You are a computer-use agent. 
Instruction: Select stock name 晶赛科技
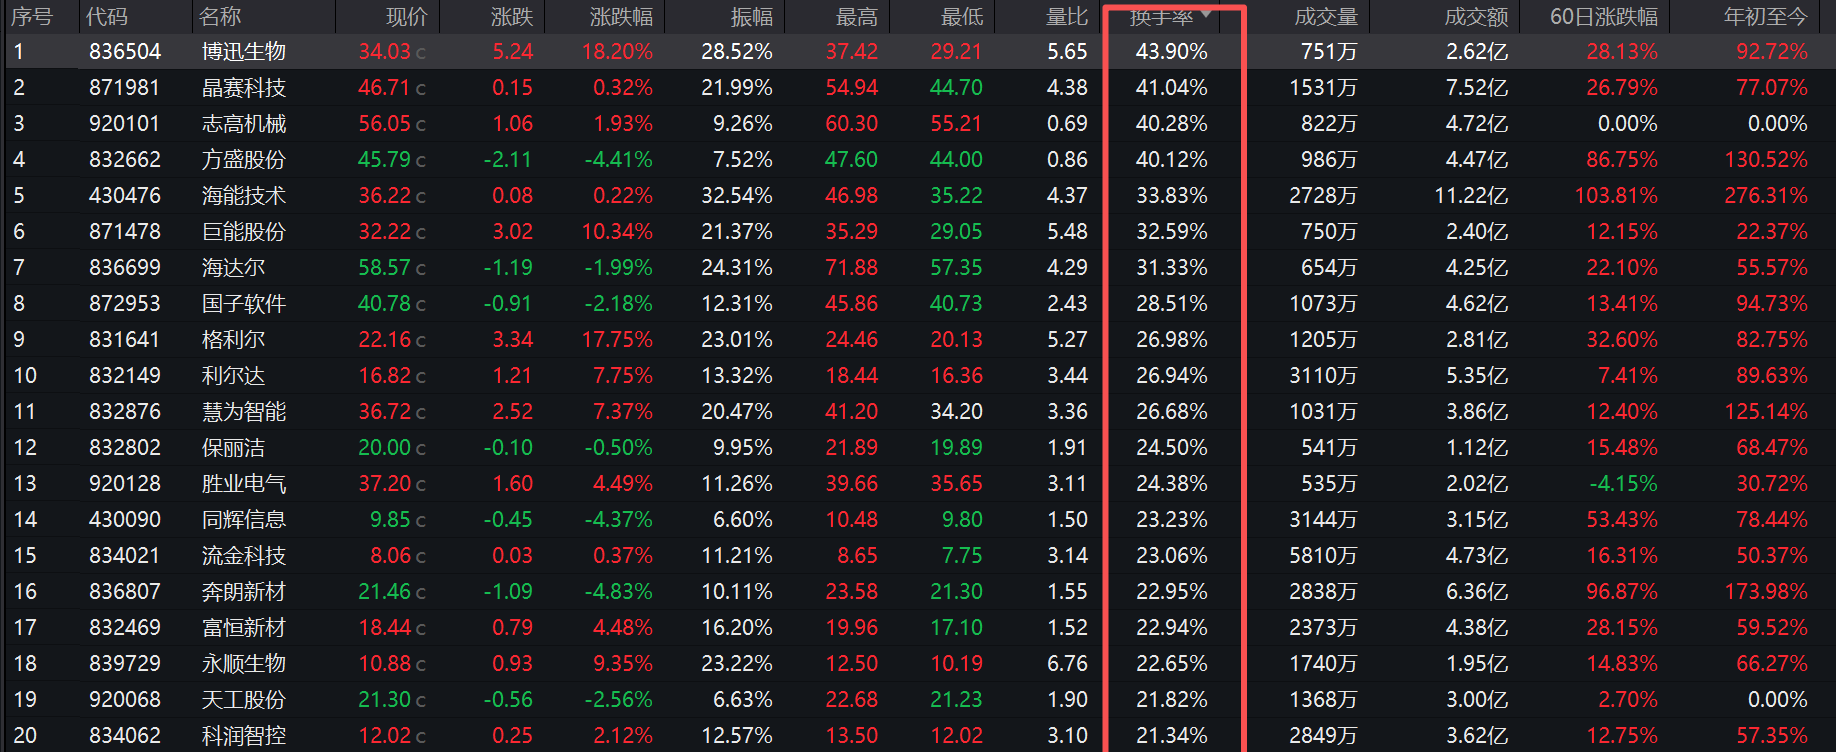[244, 88]
